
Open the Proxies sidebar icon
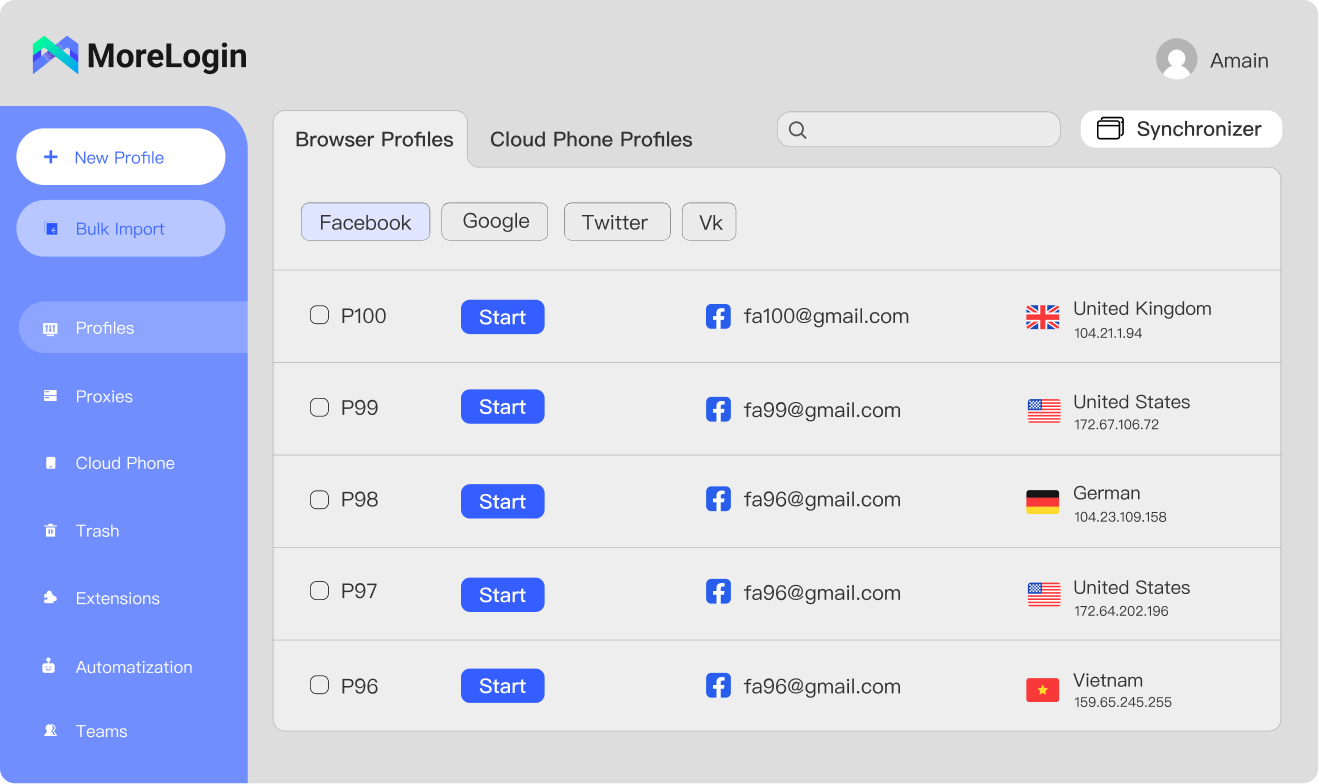coord(50,396)
